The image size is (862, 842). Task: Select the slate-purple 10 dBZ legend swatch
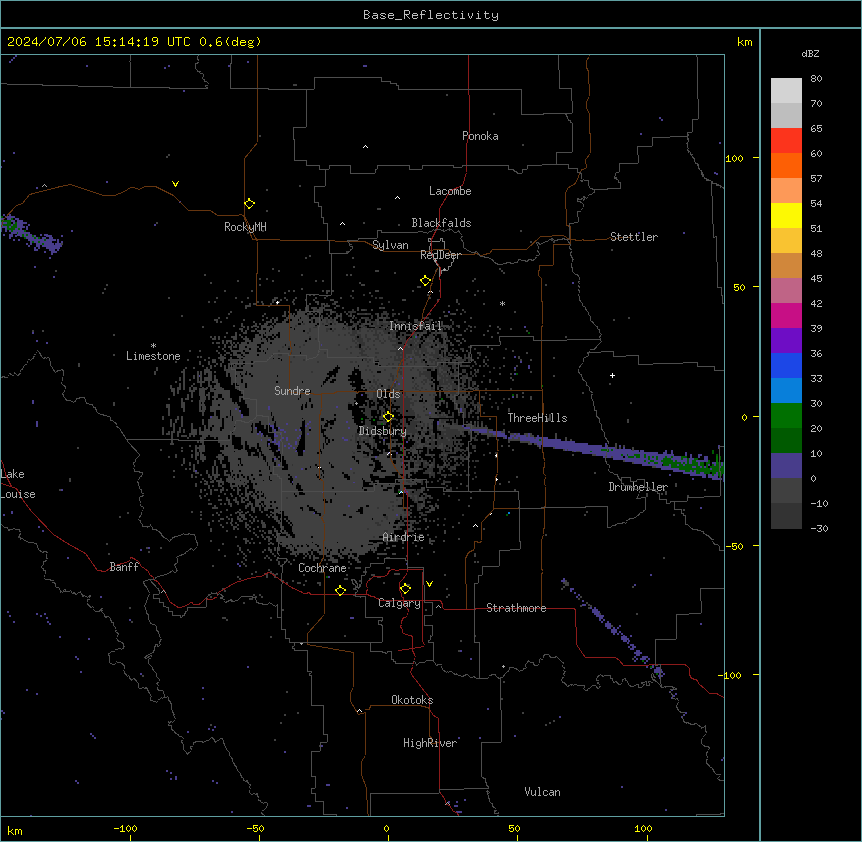786,466
